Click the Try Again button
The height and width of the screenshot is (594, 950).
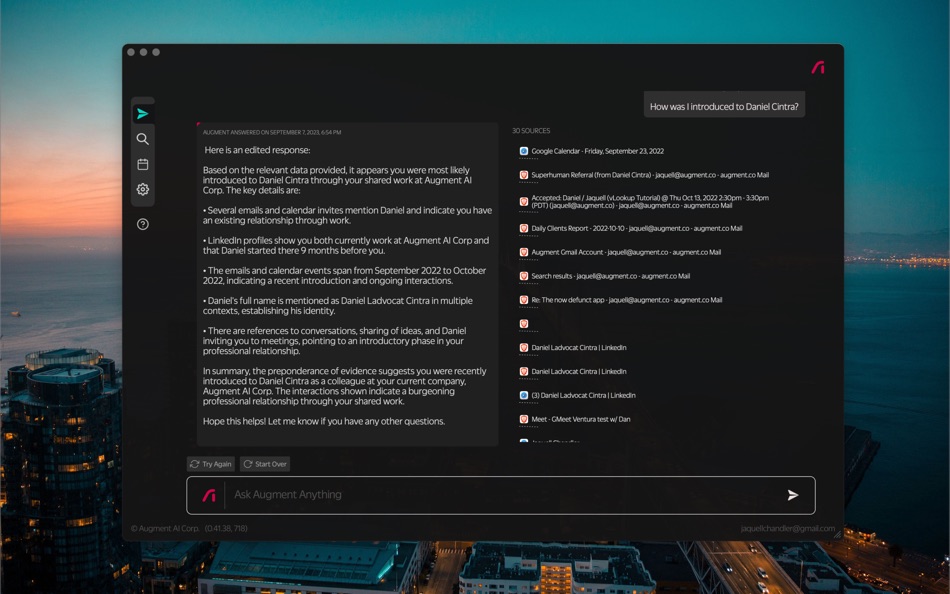point(210,464)
